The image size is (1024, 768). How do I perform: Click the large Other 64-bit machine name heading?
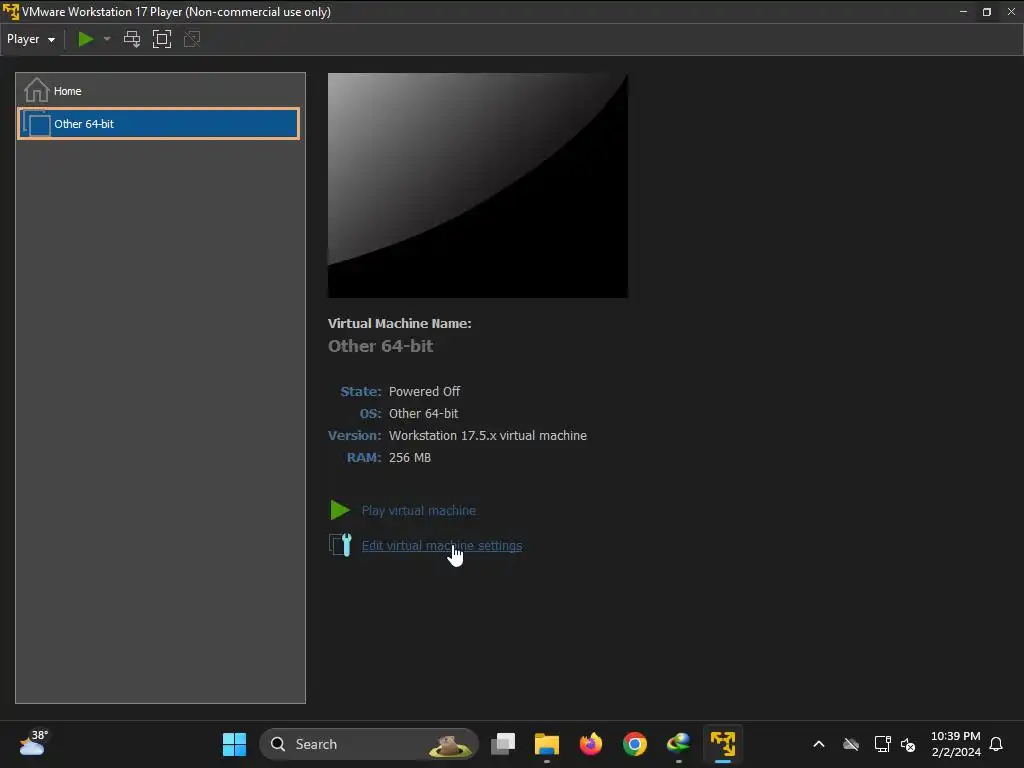tap(380, 346)
